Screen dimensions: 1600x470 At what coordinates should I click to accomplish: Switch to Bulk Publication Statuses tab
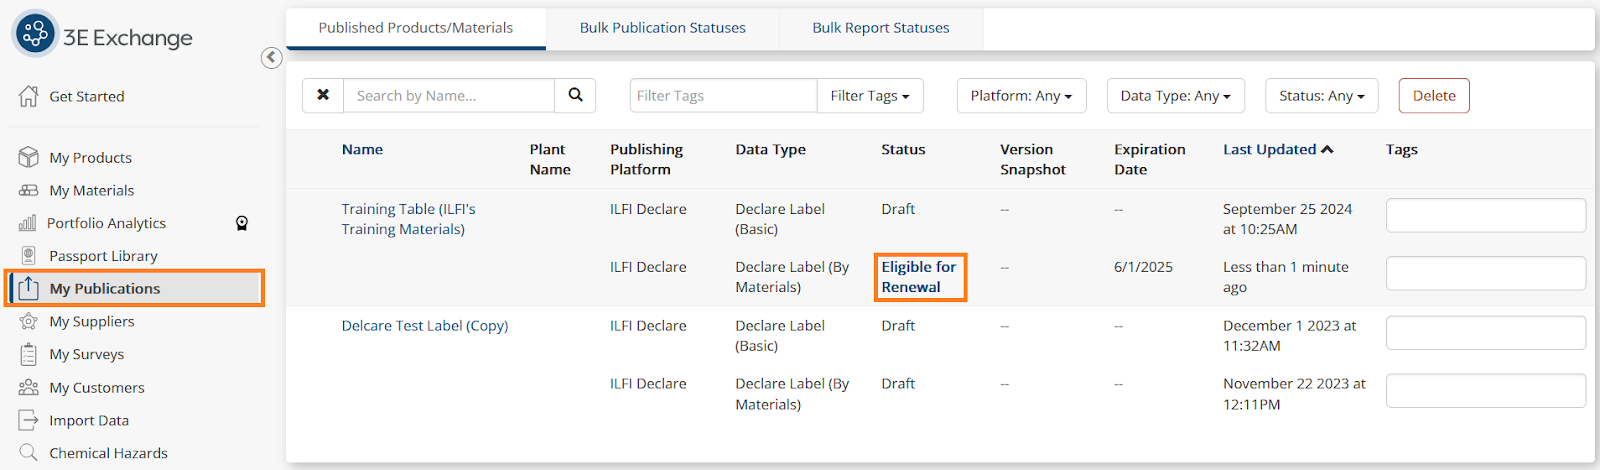tap(663, 28)
